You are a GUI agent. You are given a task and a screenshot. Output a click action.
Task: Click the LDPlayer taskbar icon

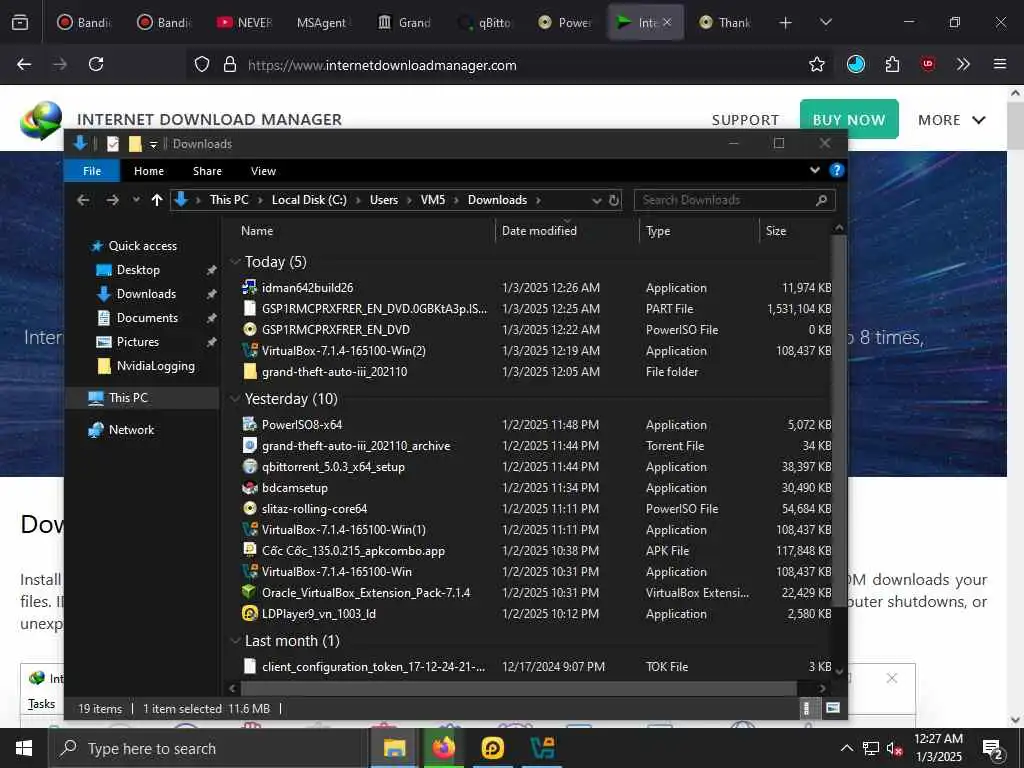(492, 748)
